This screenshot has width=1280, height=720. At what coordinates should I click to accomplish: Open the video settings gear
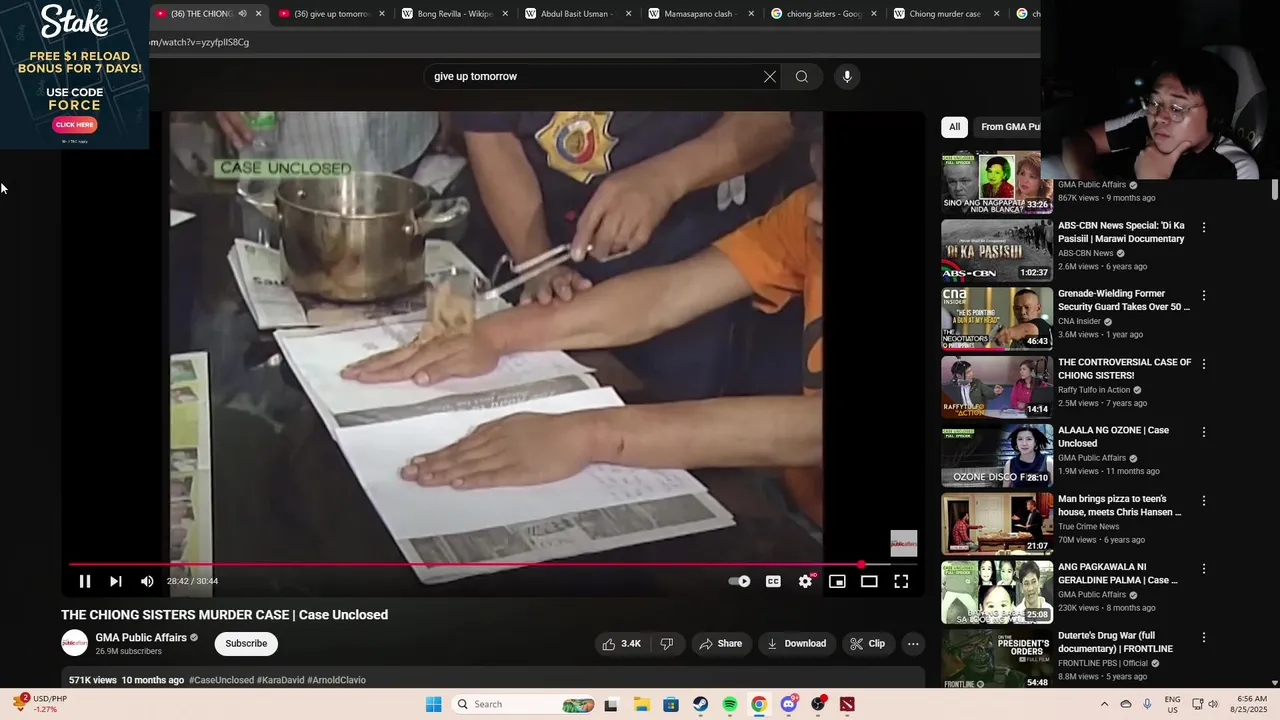[805, 581]
